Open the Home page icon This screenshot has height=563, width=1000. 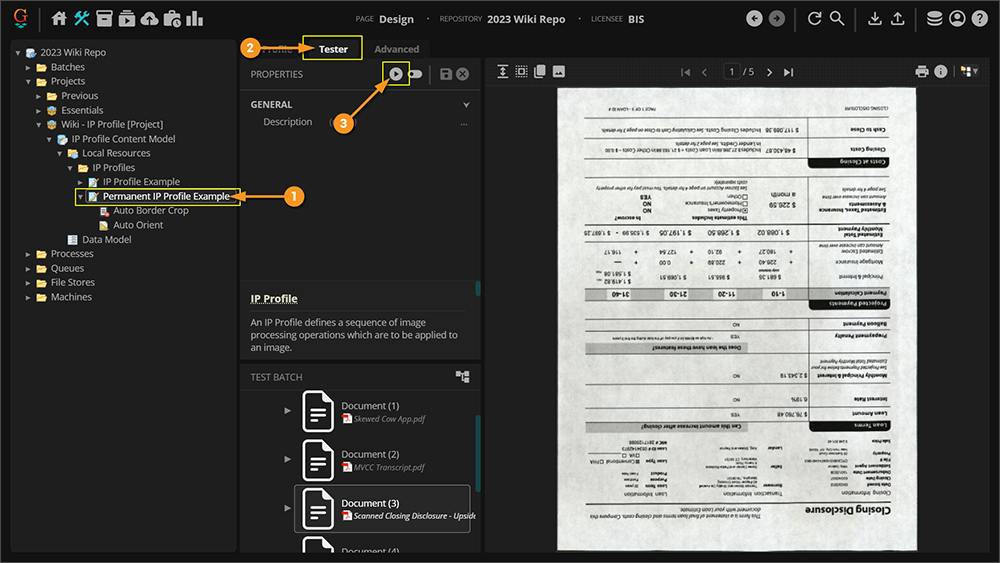[59, 18]
